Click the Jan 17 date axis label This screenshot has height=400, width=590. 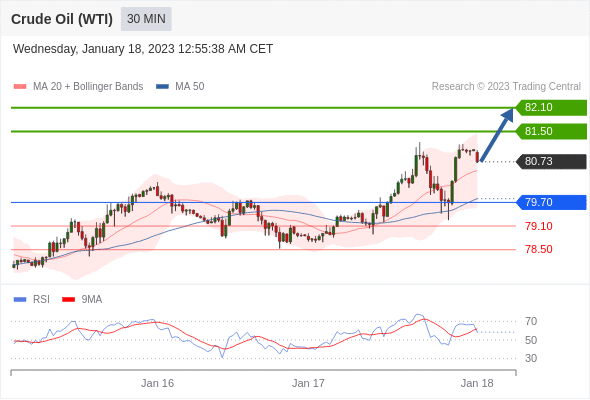308,383
